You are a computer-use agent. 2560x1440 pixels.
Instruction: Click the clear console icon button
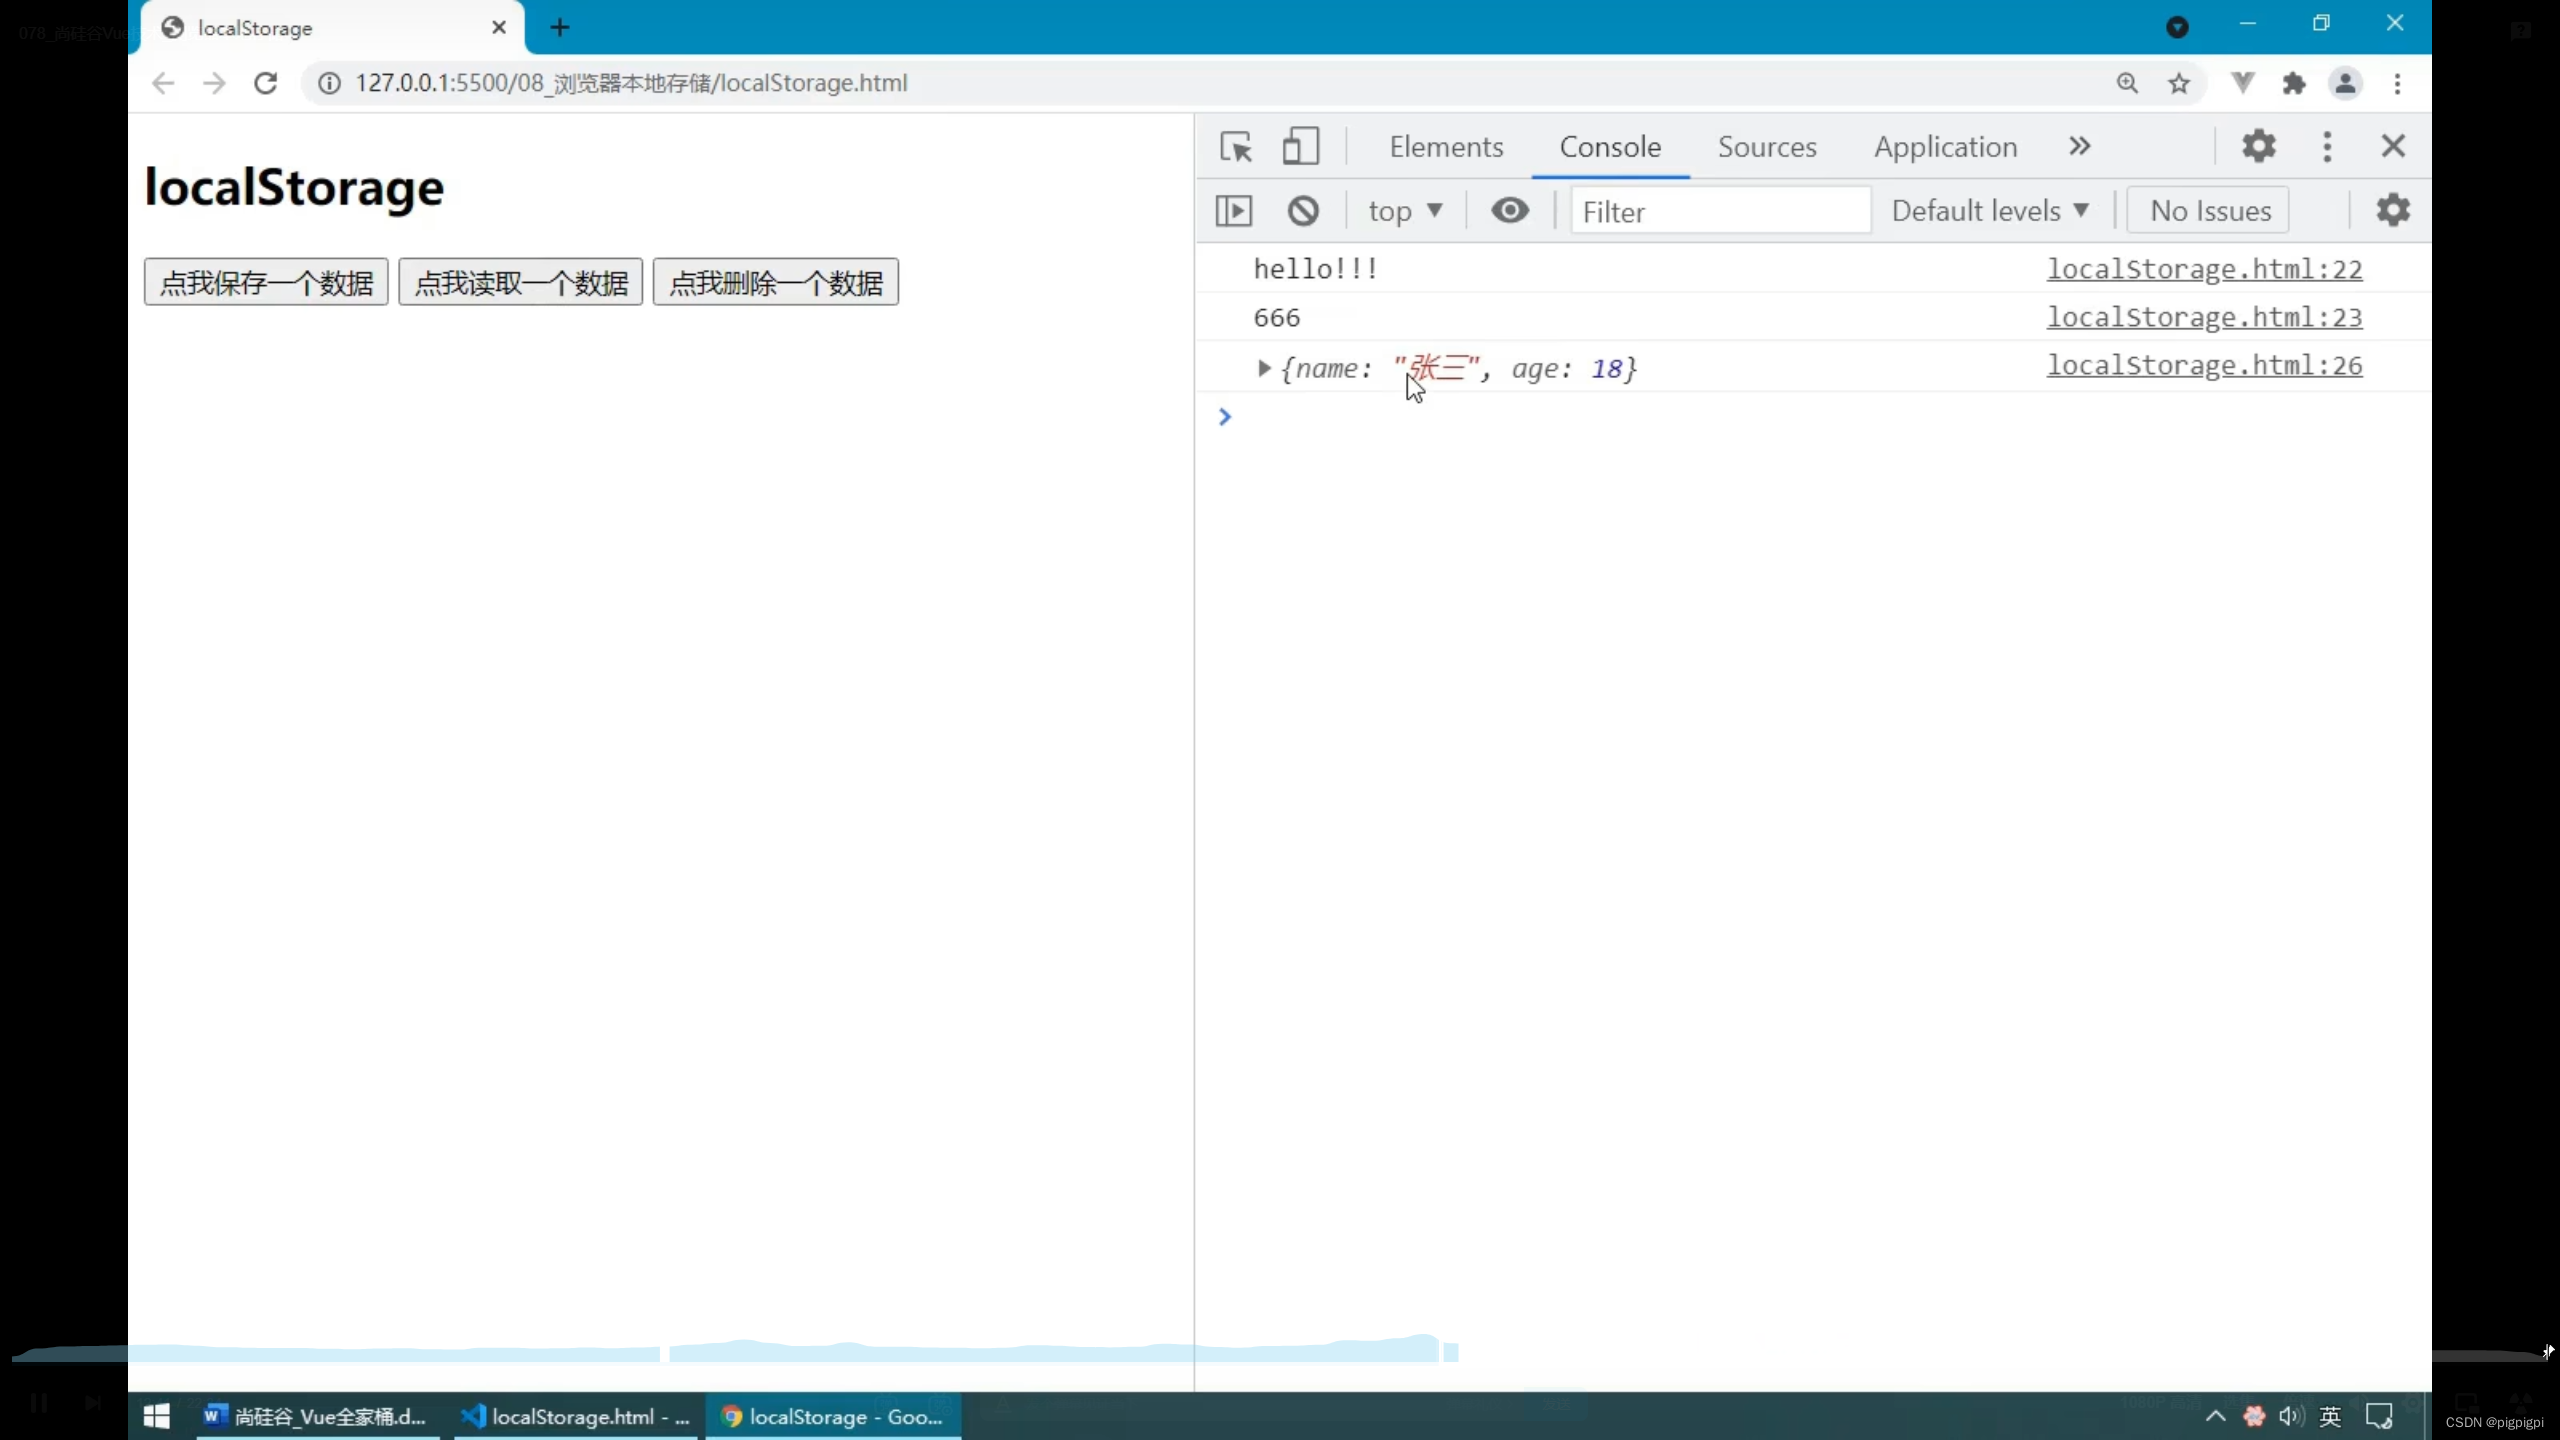click(x=1303, y=211)
